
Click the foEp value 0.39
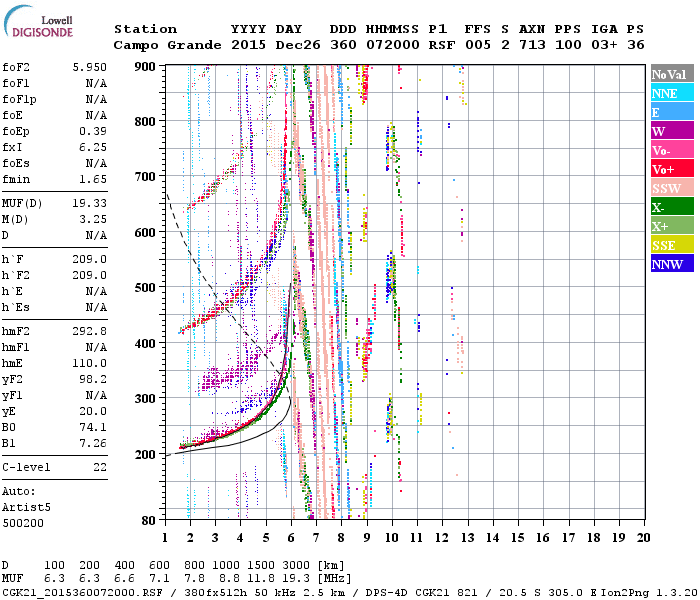[x=93, y=131]
